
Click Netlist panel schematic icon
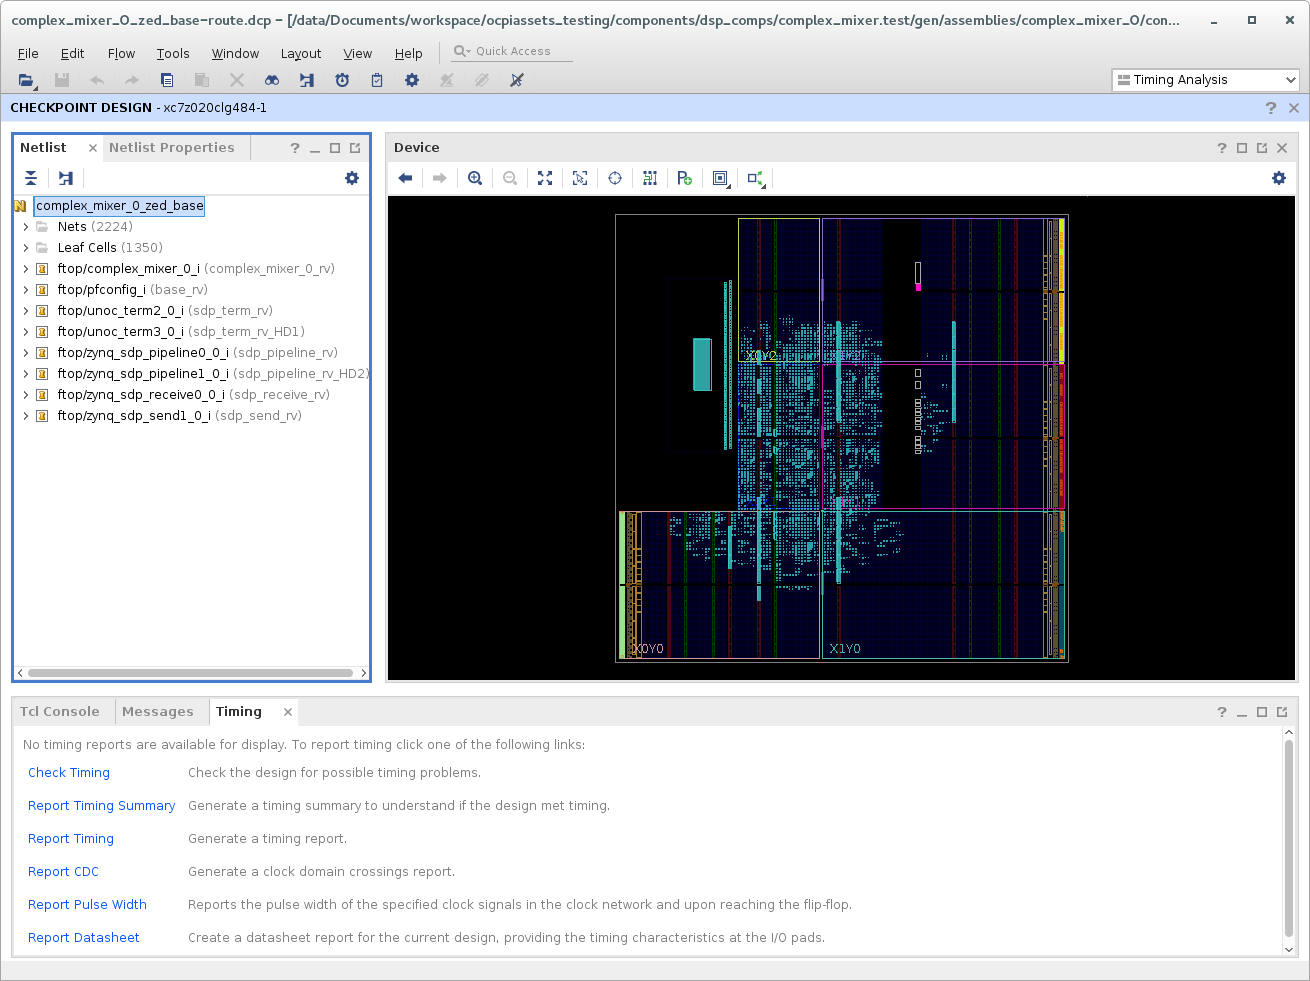point(66,178)
